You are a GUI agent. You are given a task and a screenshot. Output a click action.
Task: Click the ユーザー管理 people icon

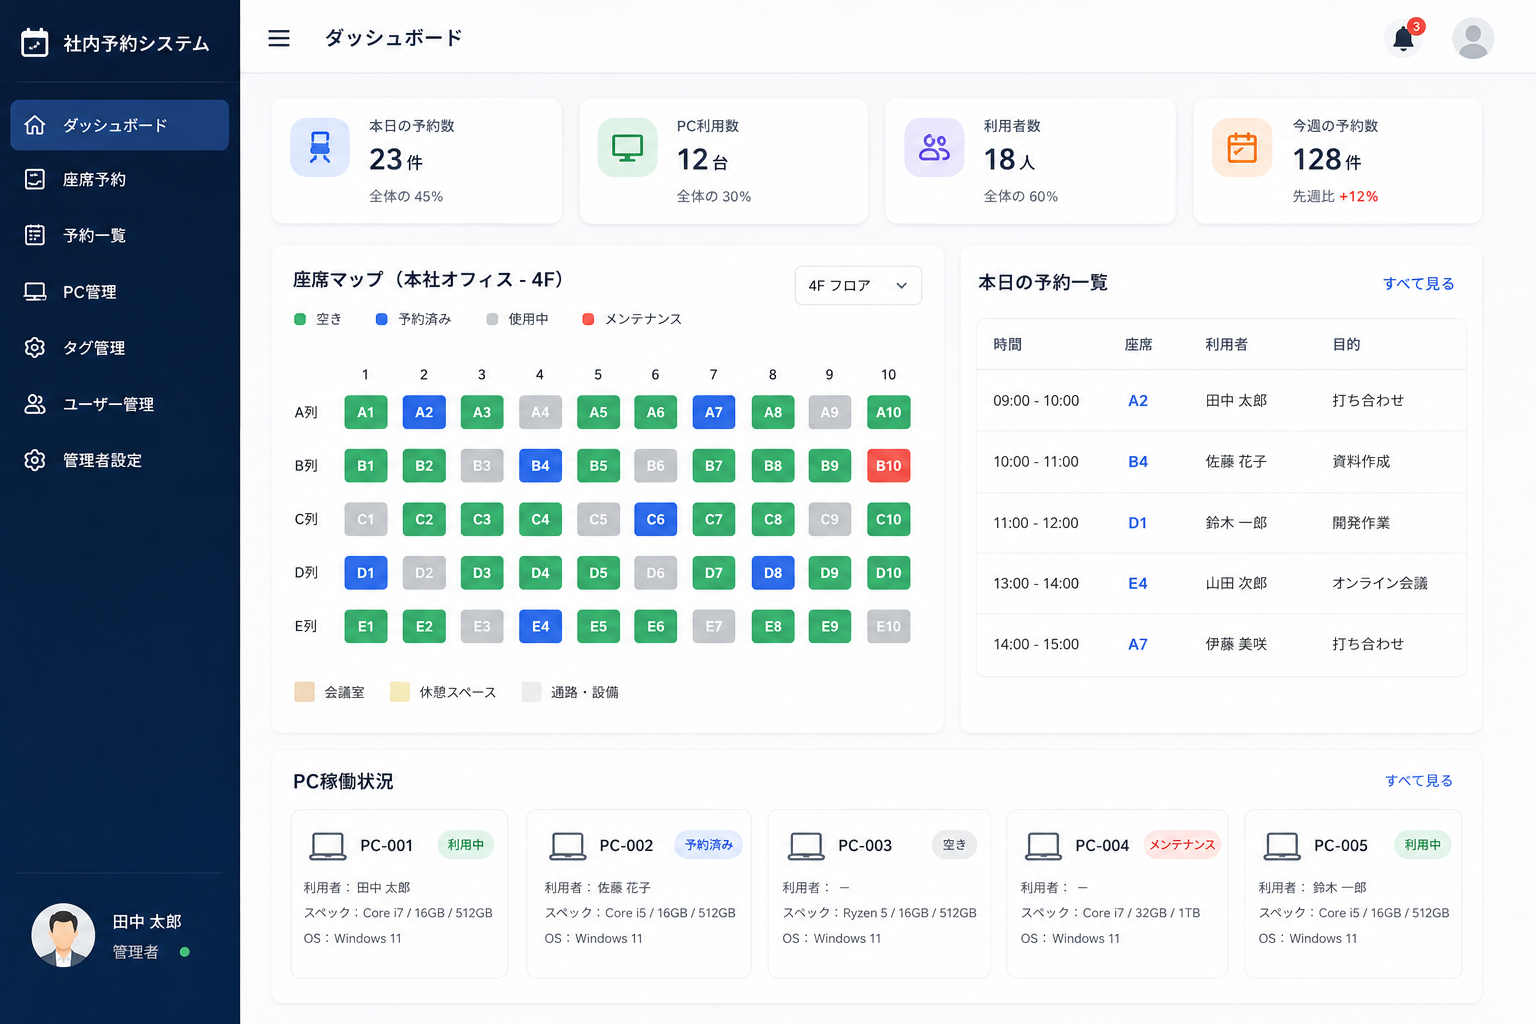[35, 404]
